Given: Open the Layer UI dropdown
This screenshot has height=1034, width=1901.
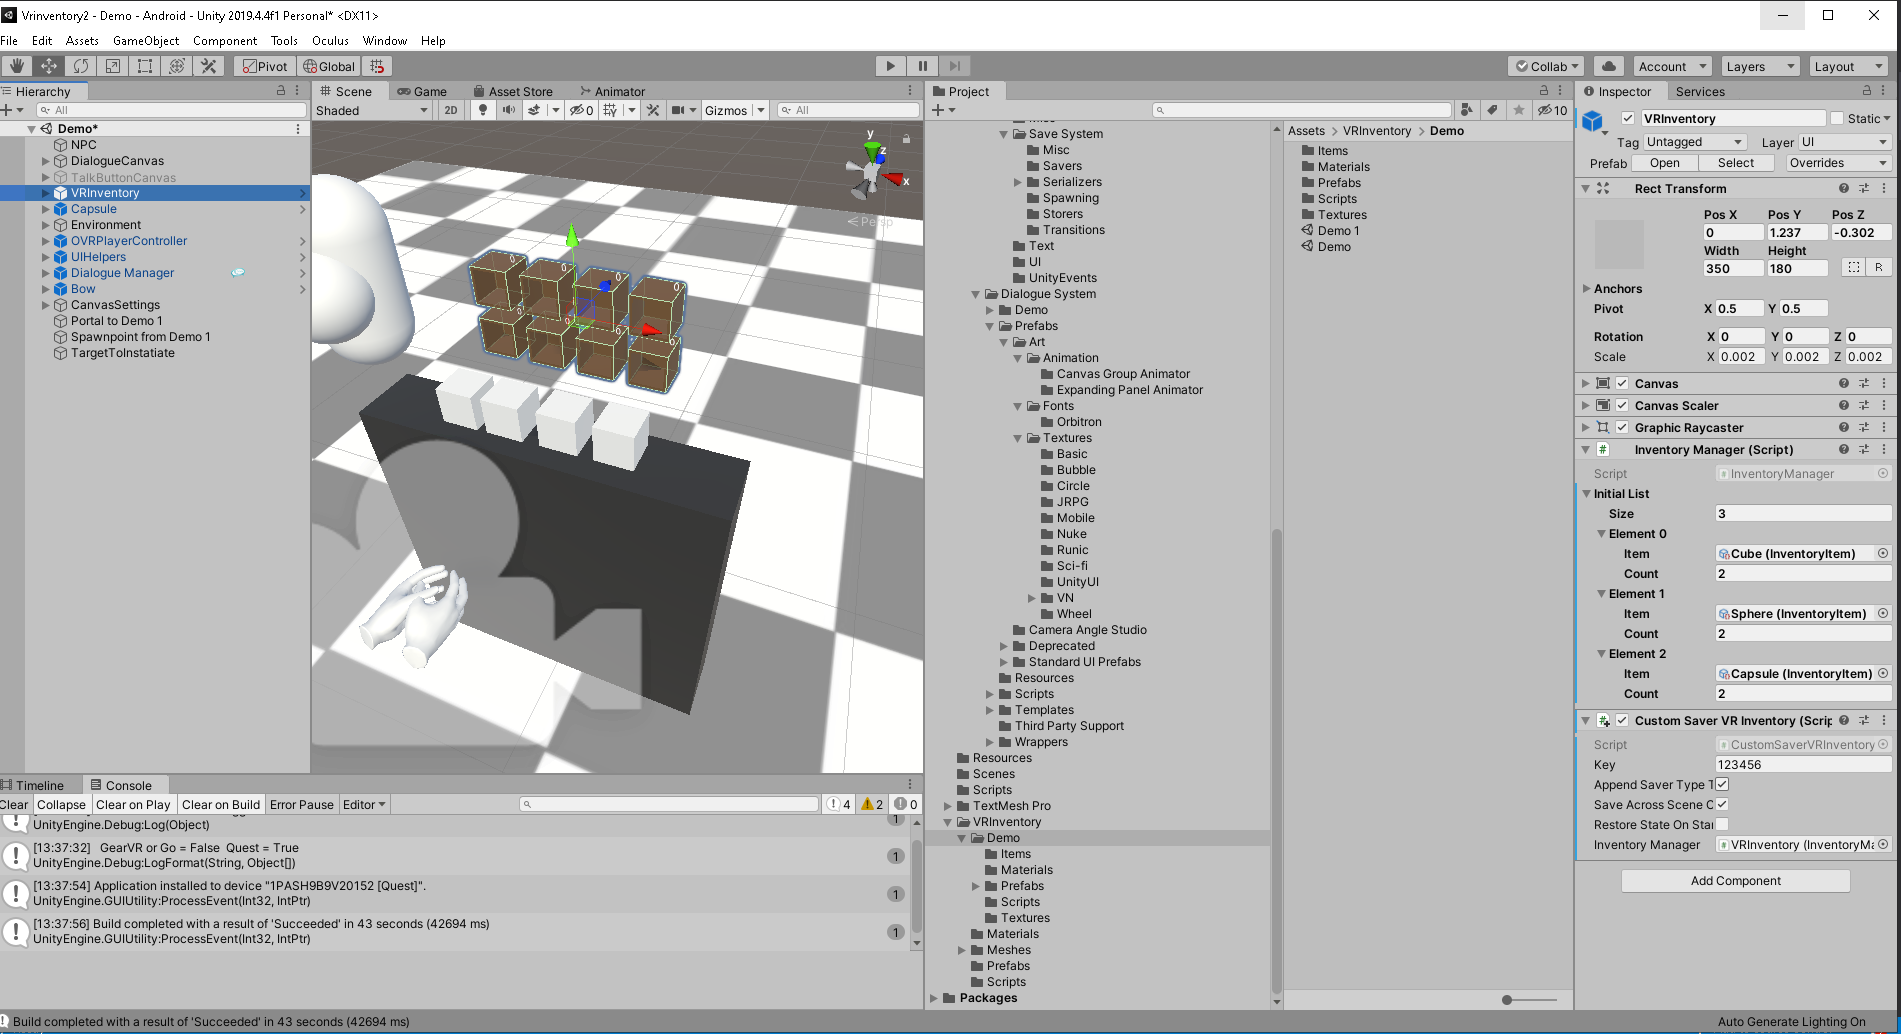Looking at the screenshot, I should (x=1845, y=142).
